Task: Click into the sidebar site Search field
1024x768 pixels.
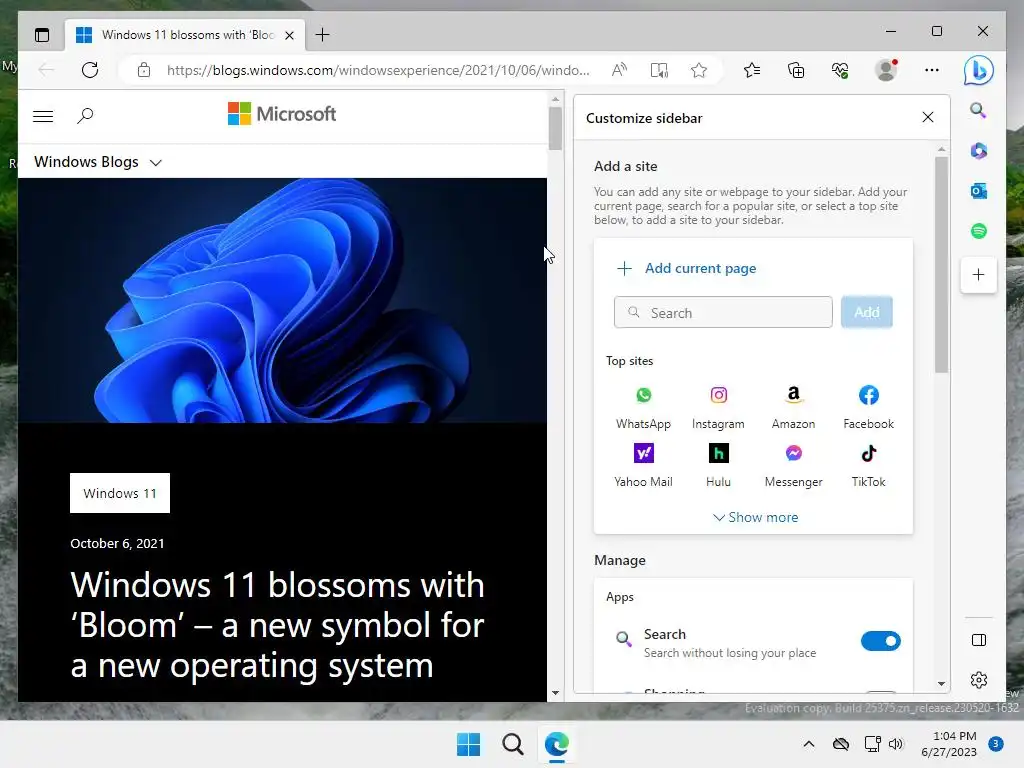Action: [723, 312]
